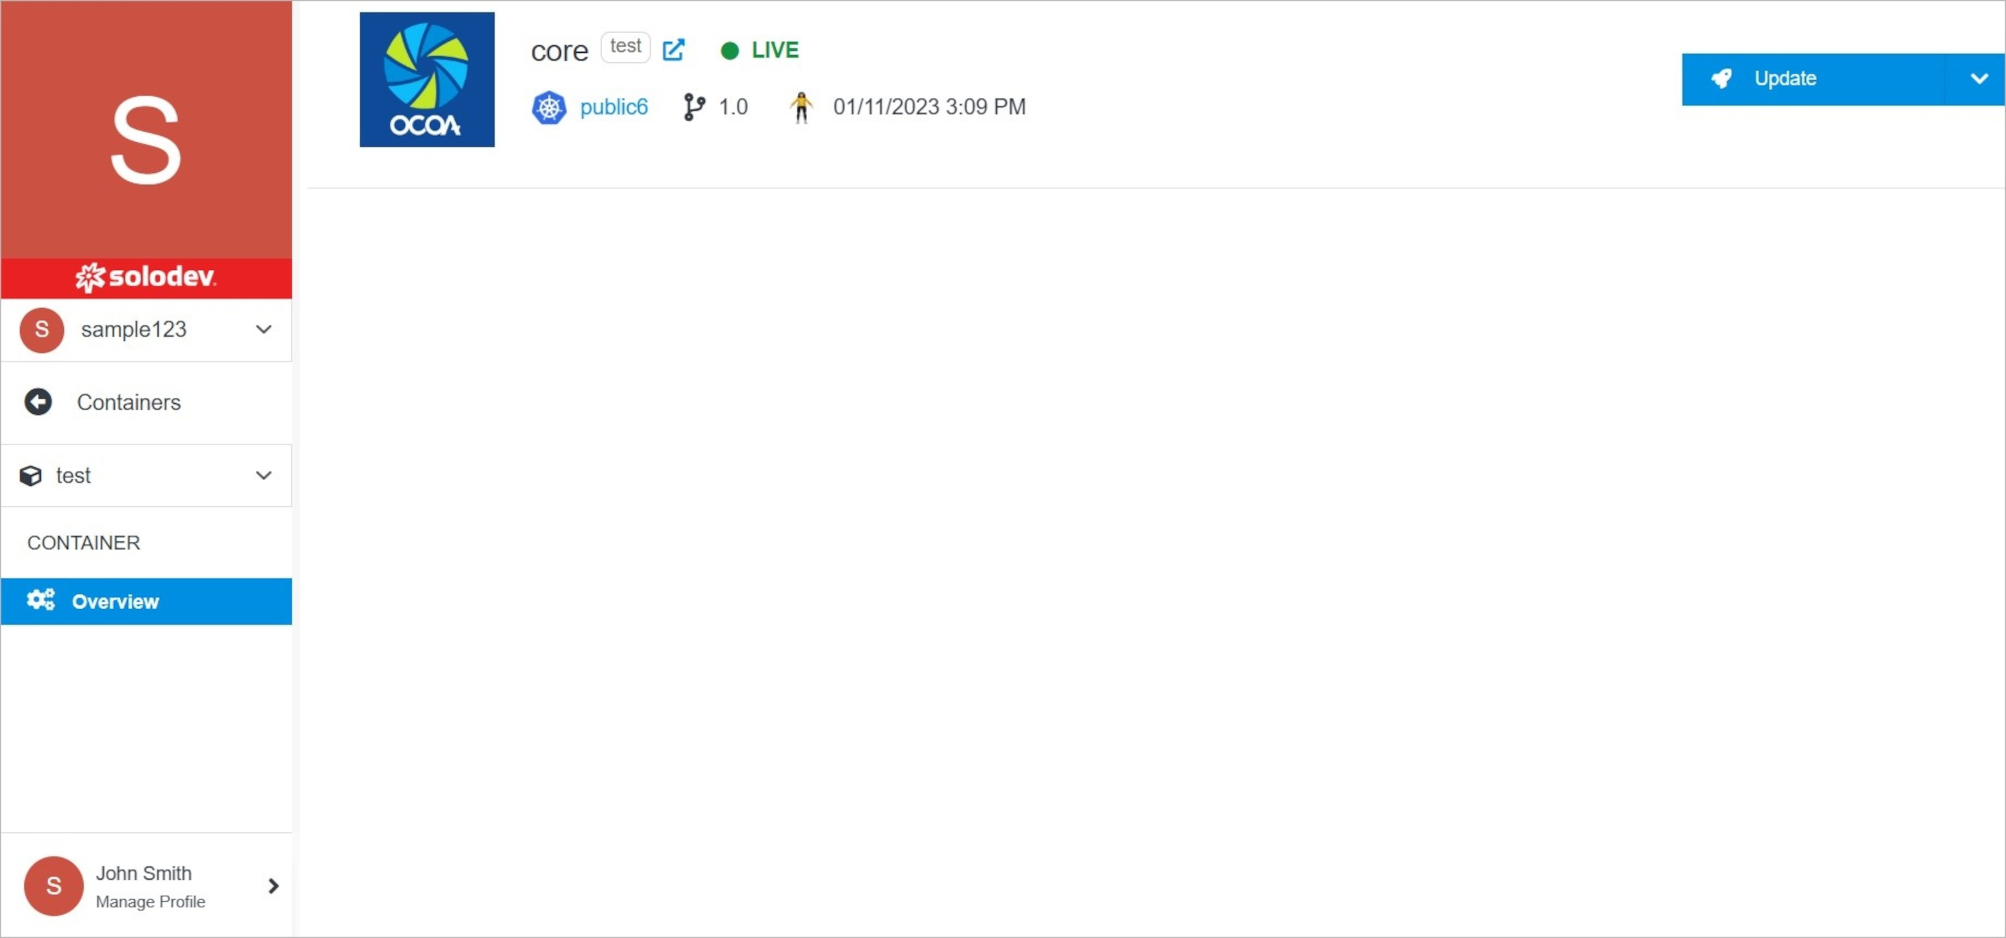Click the 01/11/2023 3:09 PM timestamp
The height and width of the screenshot is (938, 2006).
(930, 107)
